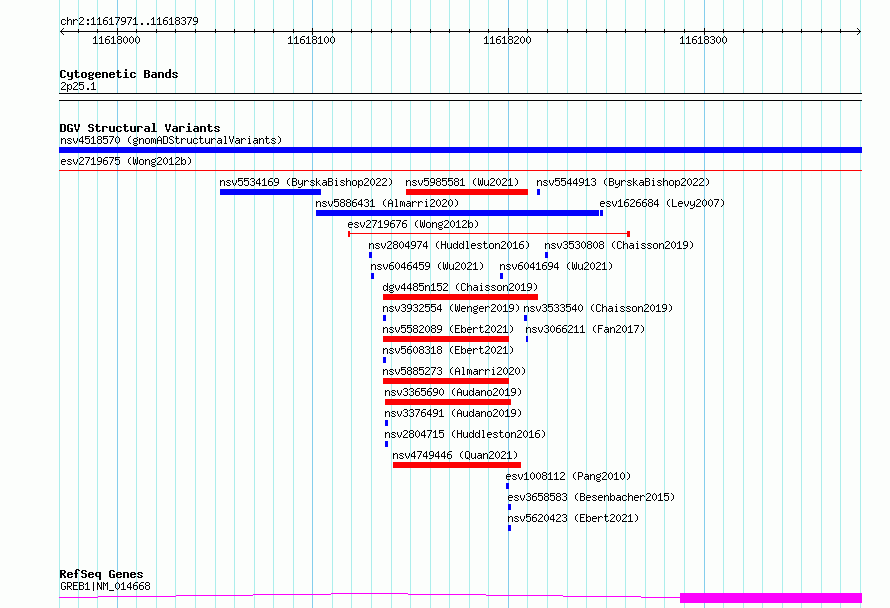Open nsv3365690 (Audano2019) label
Screen dimensions: 890x608
(x=453, y=392)
